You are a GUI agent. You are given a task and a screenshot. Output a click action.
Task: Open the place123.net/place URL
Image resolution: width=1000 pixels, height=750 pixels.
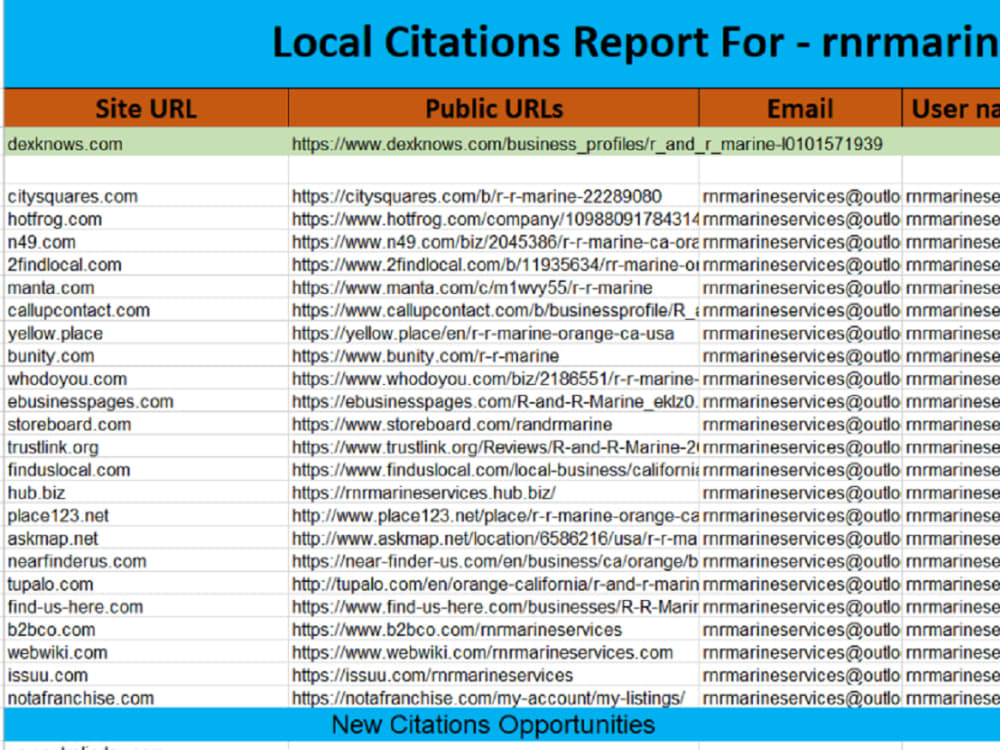[x=494, y=515]
